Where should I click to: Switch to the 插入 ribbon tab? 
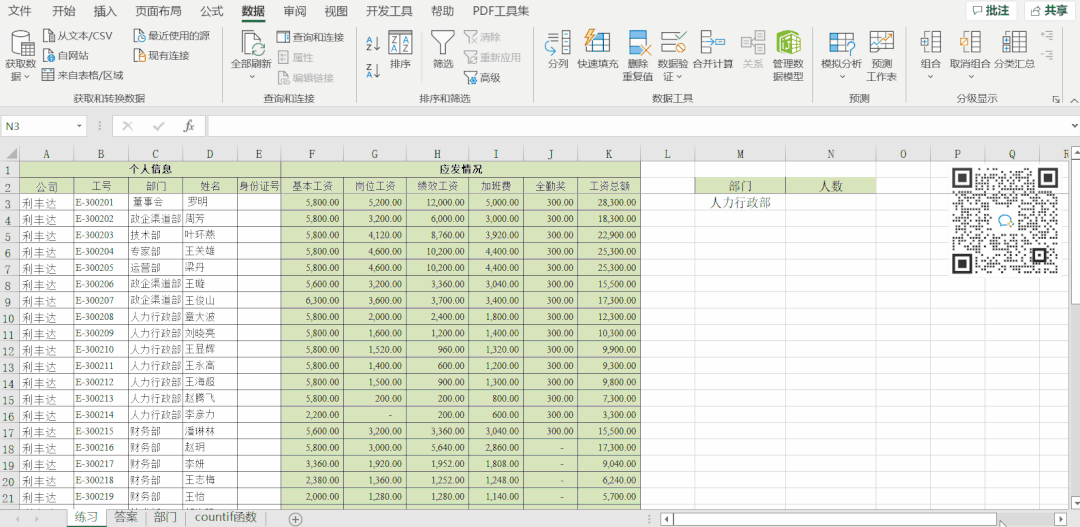[x=105, y=11]
